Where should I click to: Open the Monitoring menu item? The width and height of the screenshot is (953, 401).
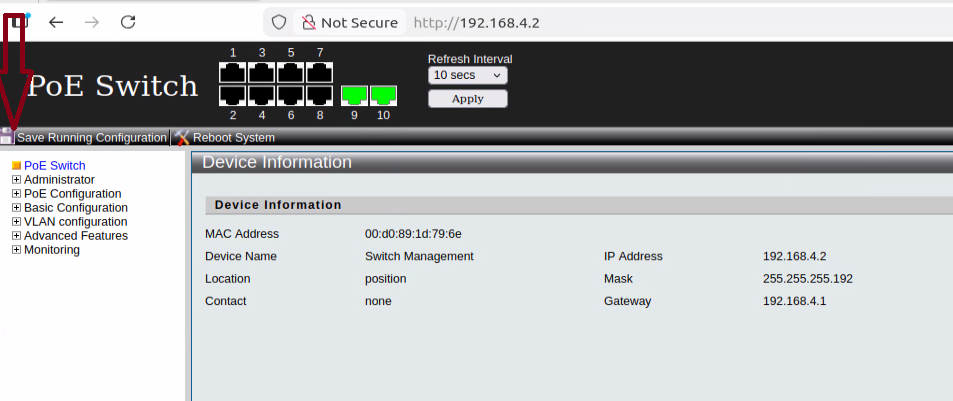coord(51,250)
